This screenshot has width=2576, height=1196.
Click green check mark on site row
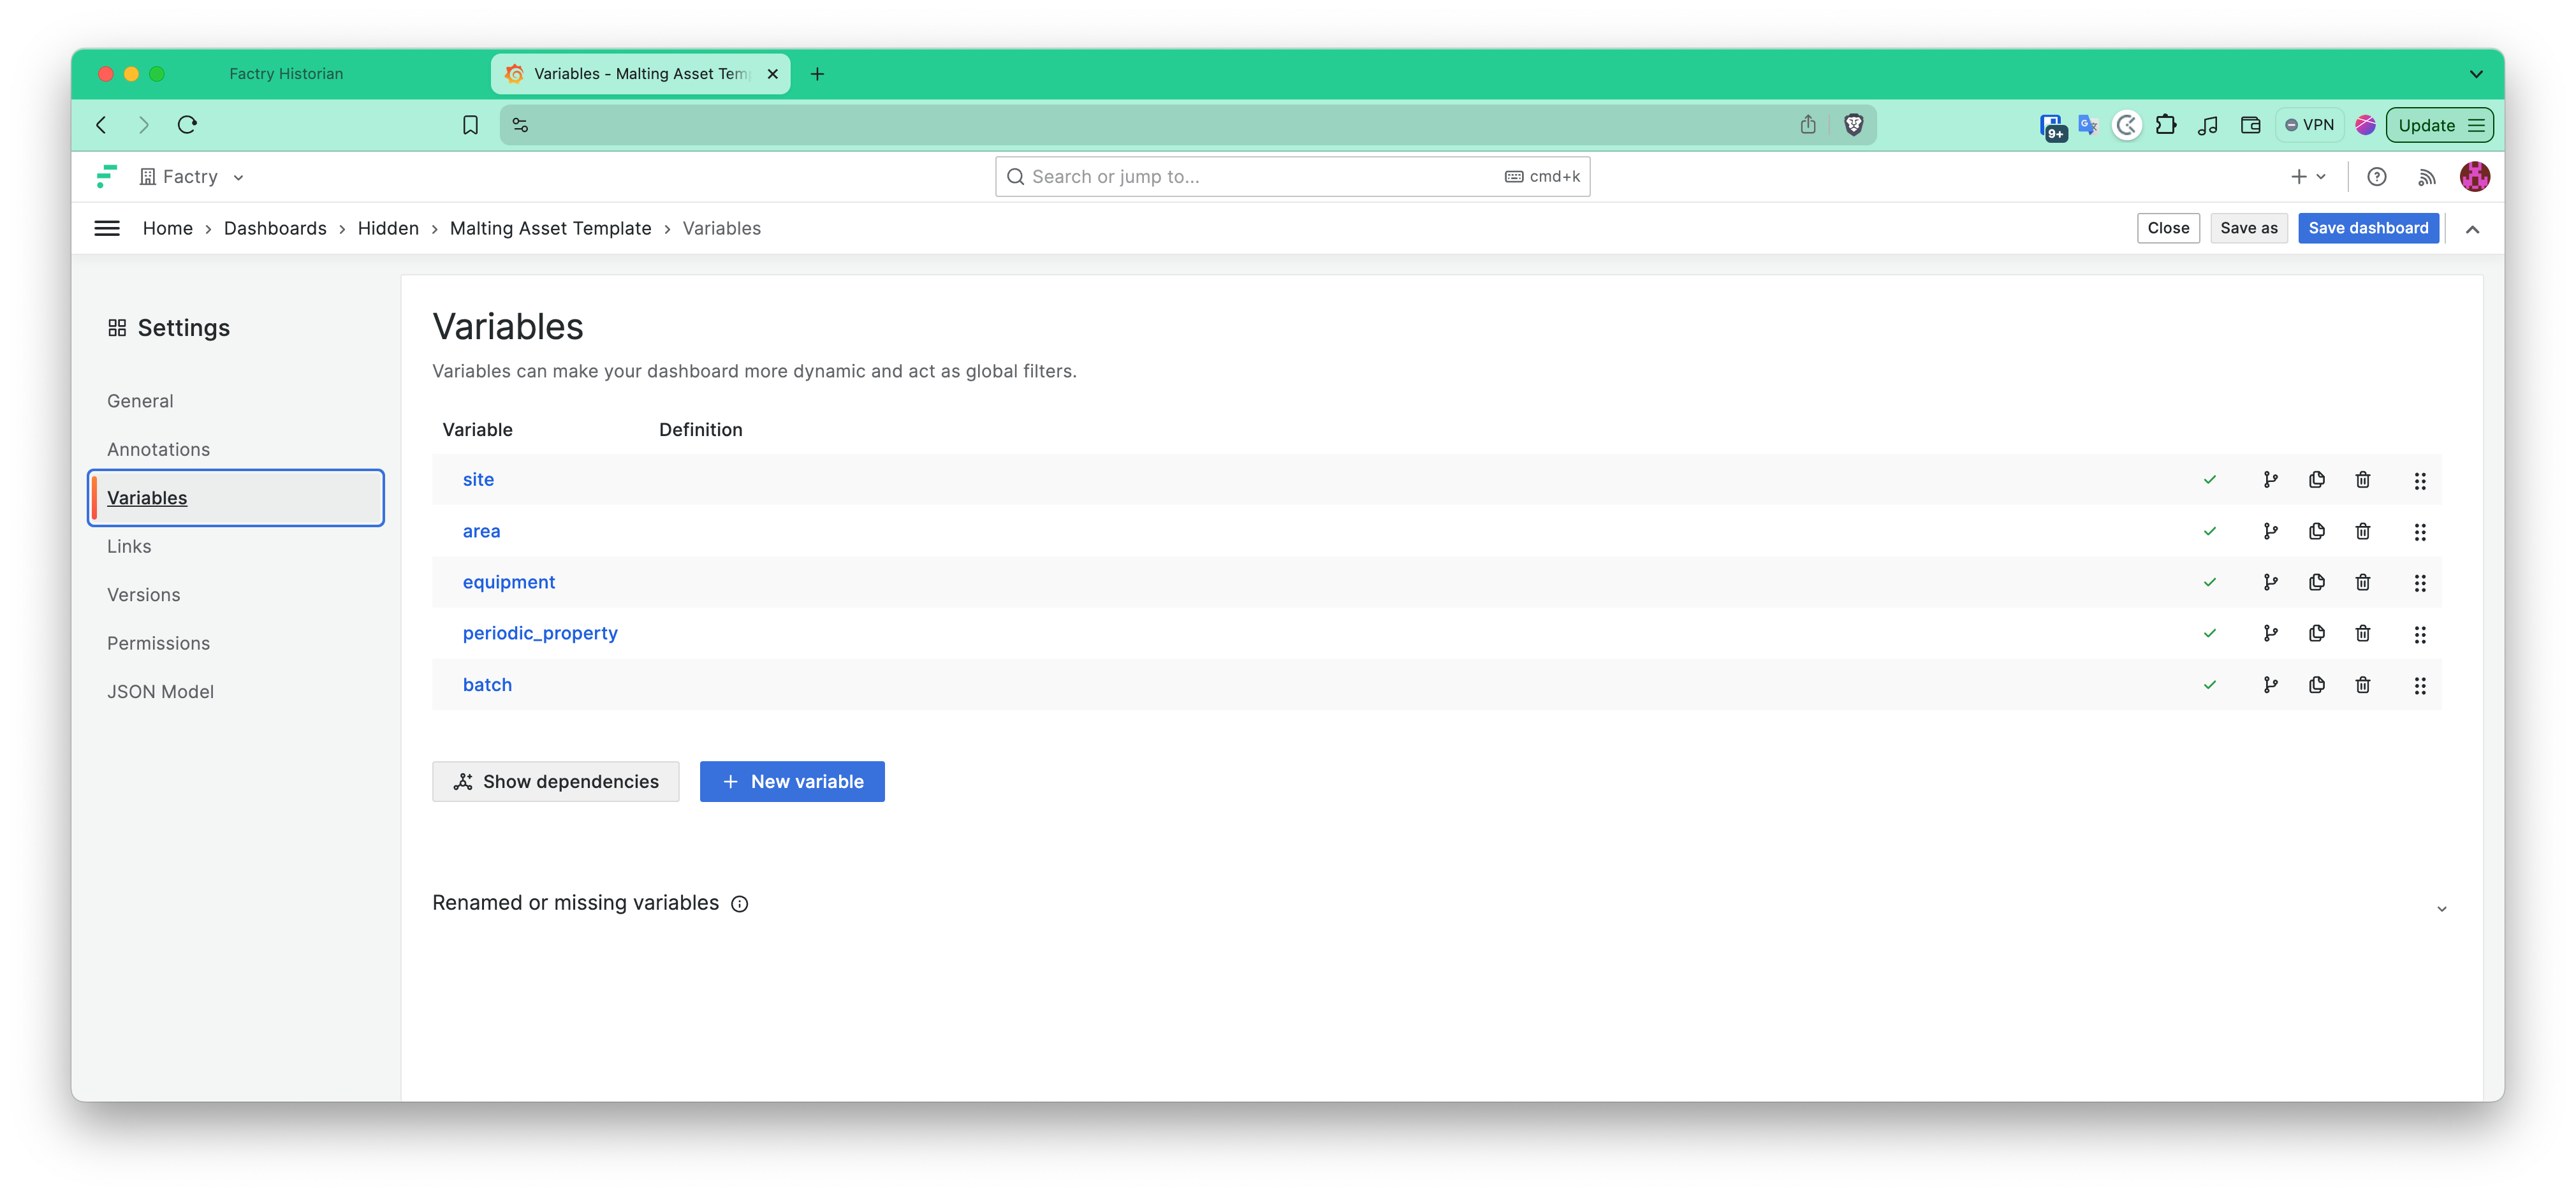tap(2209, 480)
